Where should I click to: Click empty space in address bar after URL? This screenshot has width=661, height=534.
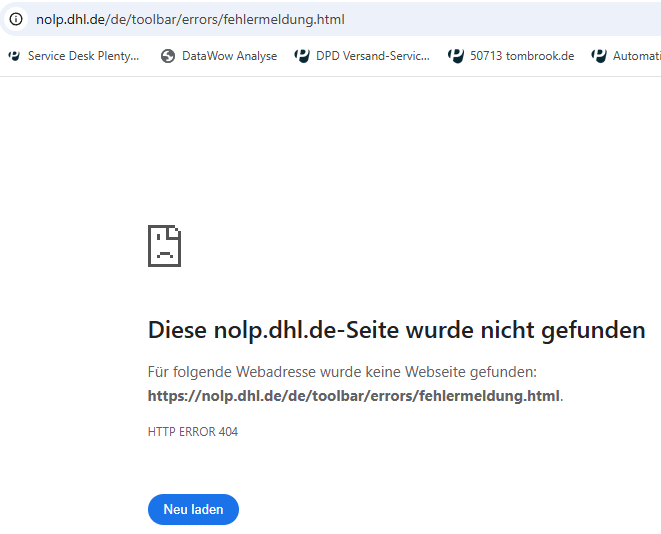(500, 19)
